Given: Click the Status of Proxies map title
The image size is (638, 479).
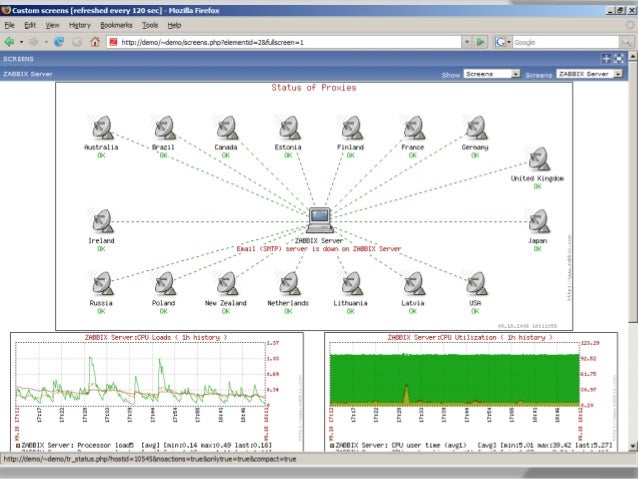Looking at the screenshot, I should (x=314, y=87).
